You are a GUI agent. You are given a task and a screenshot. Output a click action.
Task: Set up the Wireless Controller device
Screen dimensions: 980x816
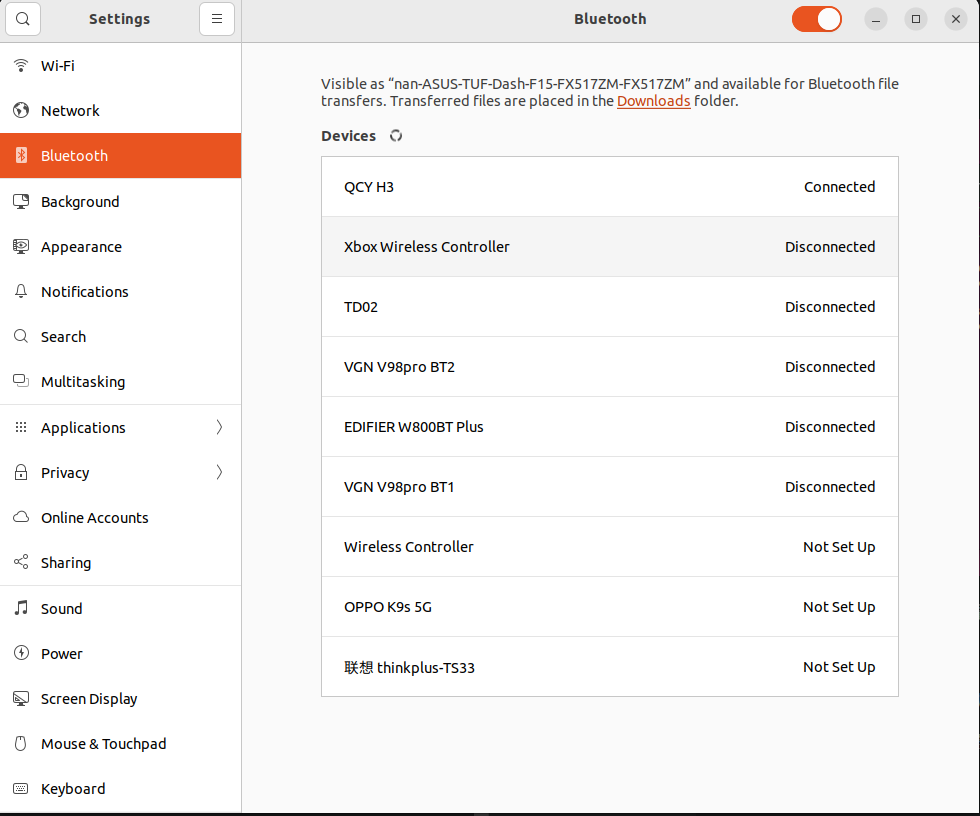(610, 547)
